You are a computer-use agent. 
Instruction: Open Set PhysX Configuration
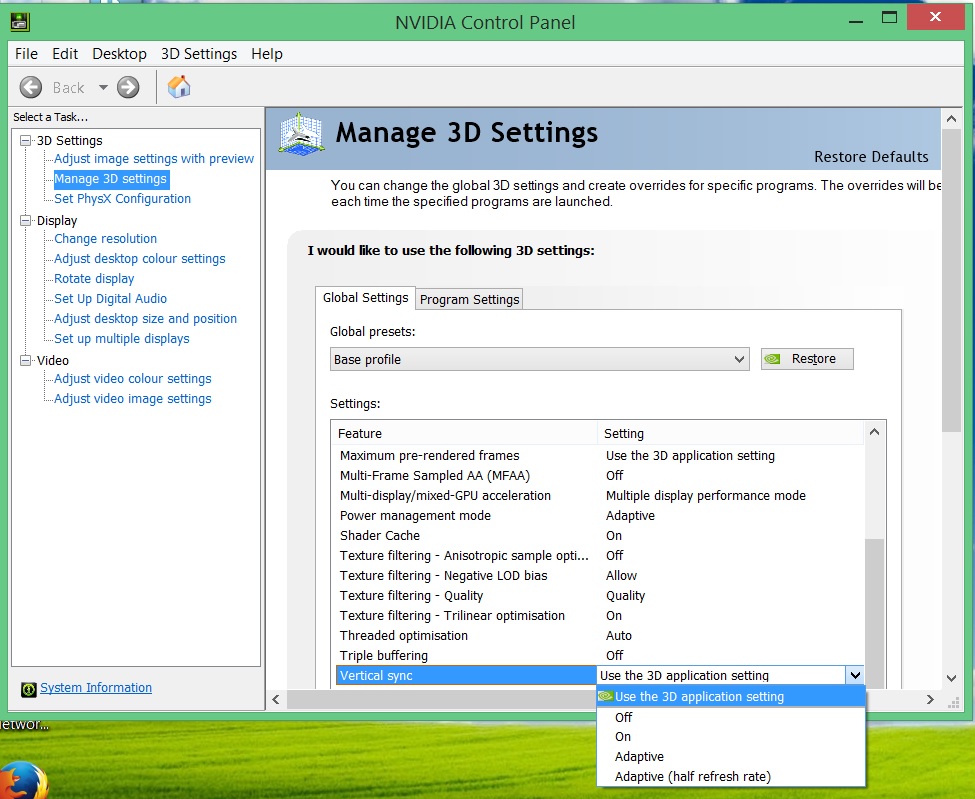[x=122, y=199]
